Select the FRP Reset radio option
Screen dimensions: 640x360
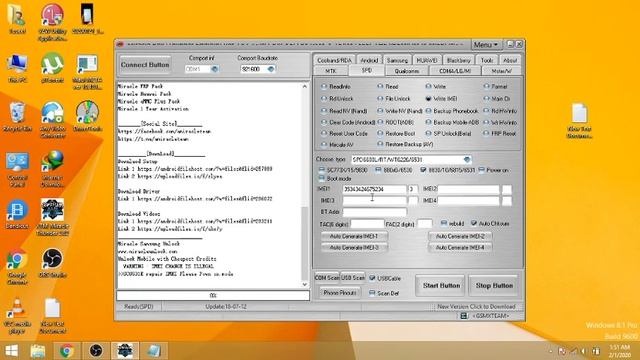coord(500,133)
